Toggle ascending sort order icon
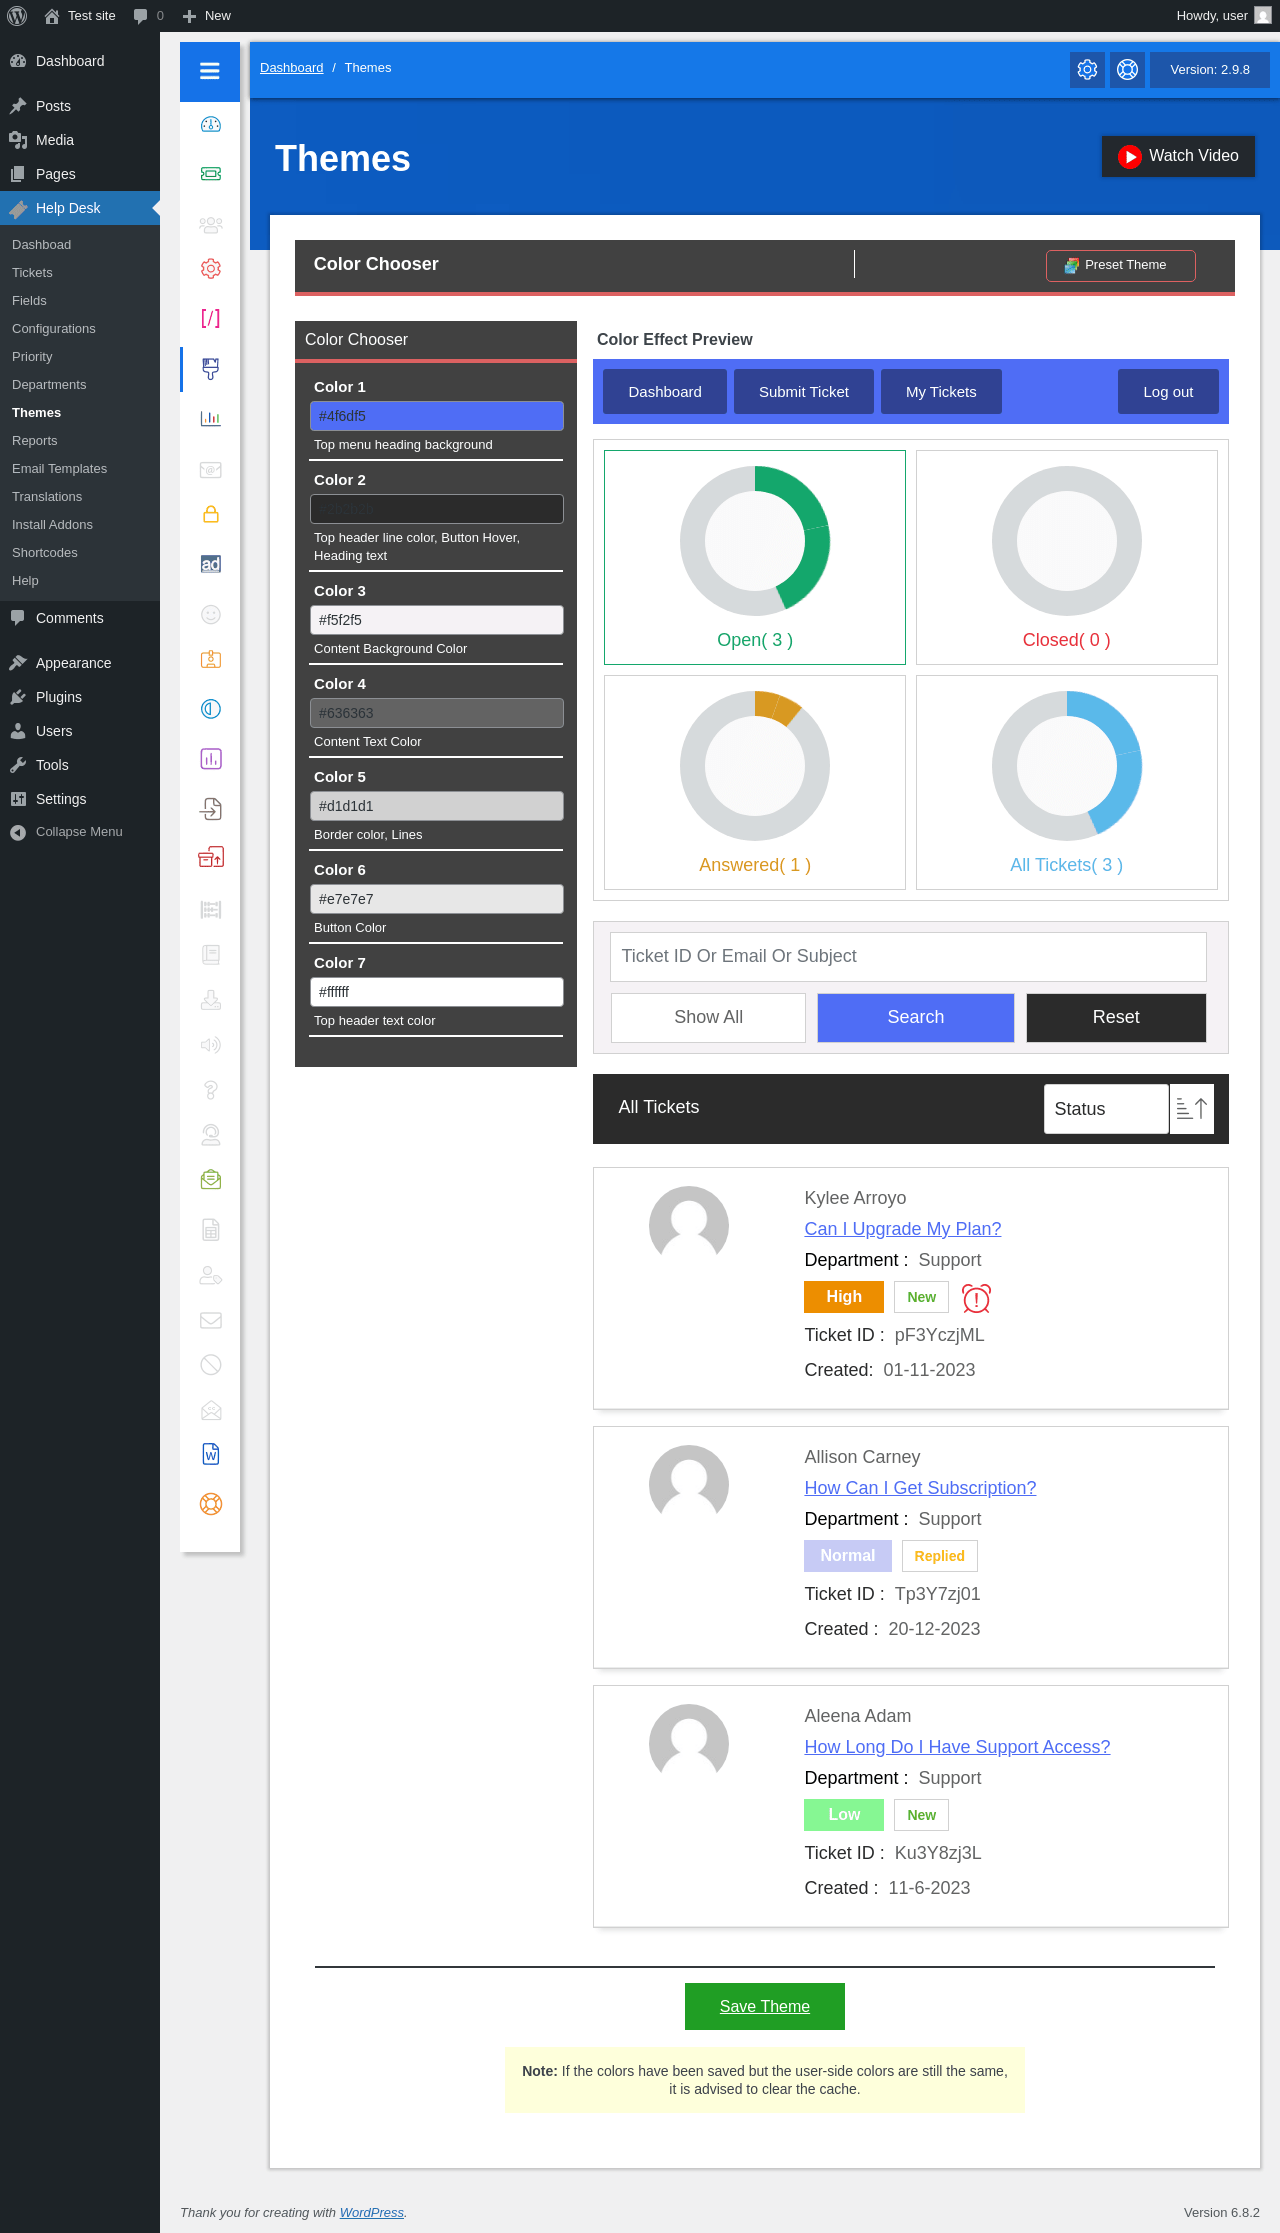The width and height of the screenshot is (1280, 2233). click(1192, 1109)
